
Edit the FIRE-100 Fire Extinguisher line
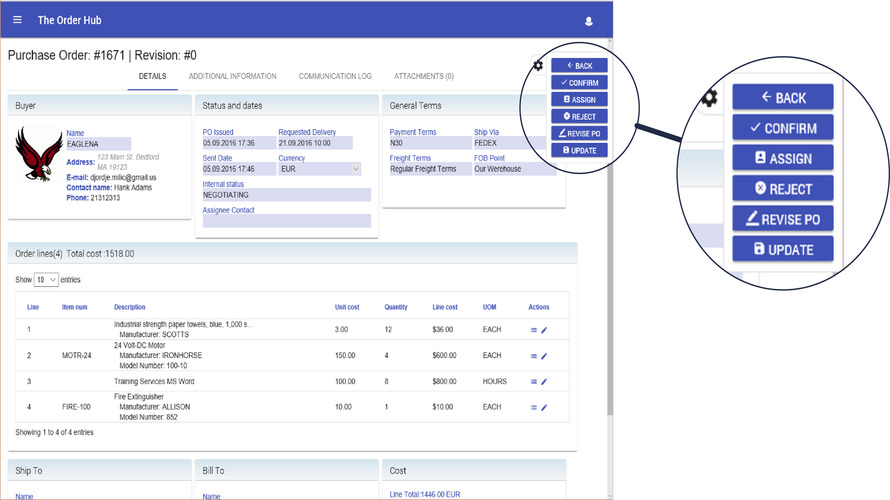[544, 407]
